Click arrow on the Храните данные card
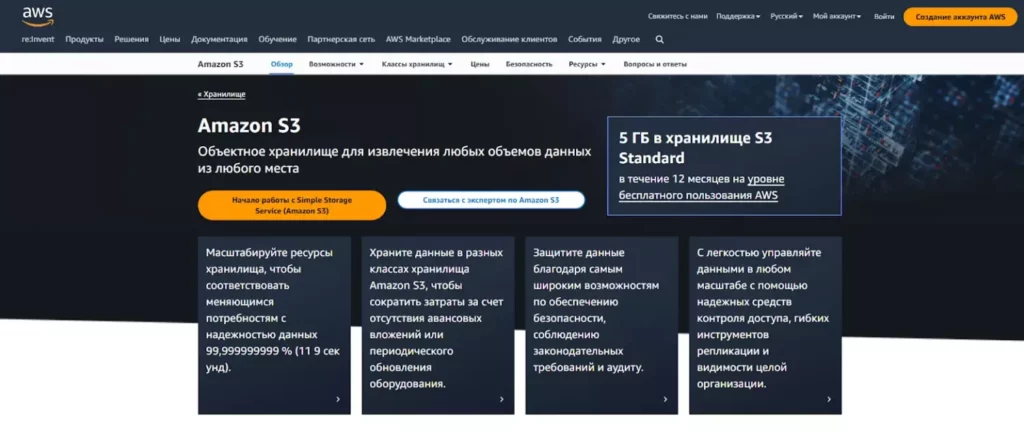Viewport: 1024px width, 440px height. 502,399
